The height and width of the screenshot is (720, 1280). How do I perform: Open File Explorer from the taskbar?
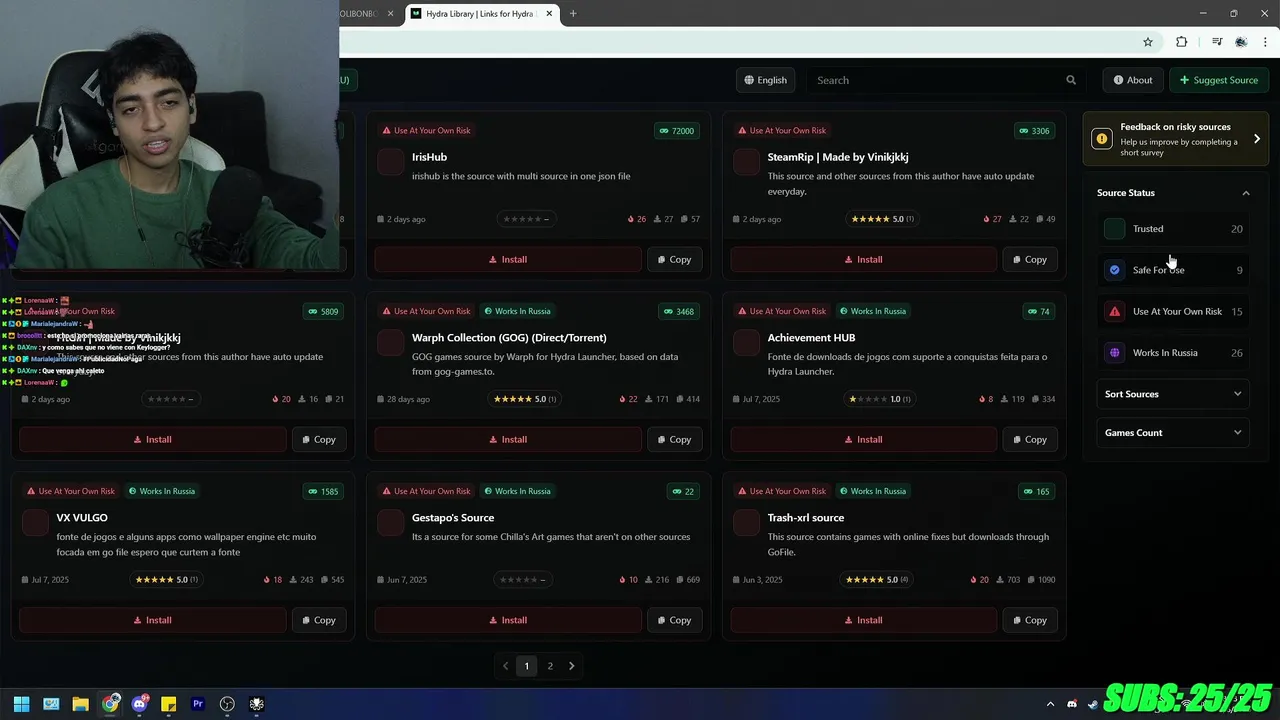tap(80, 704)
